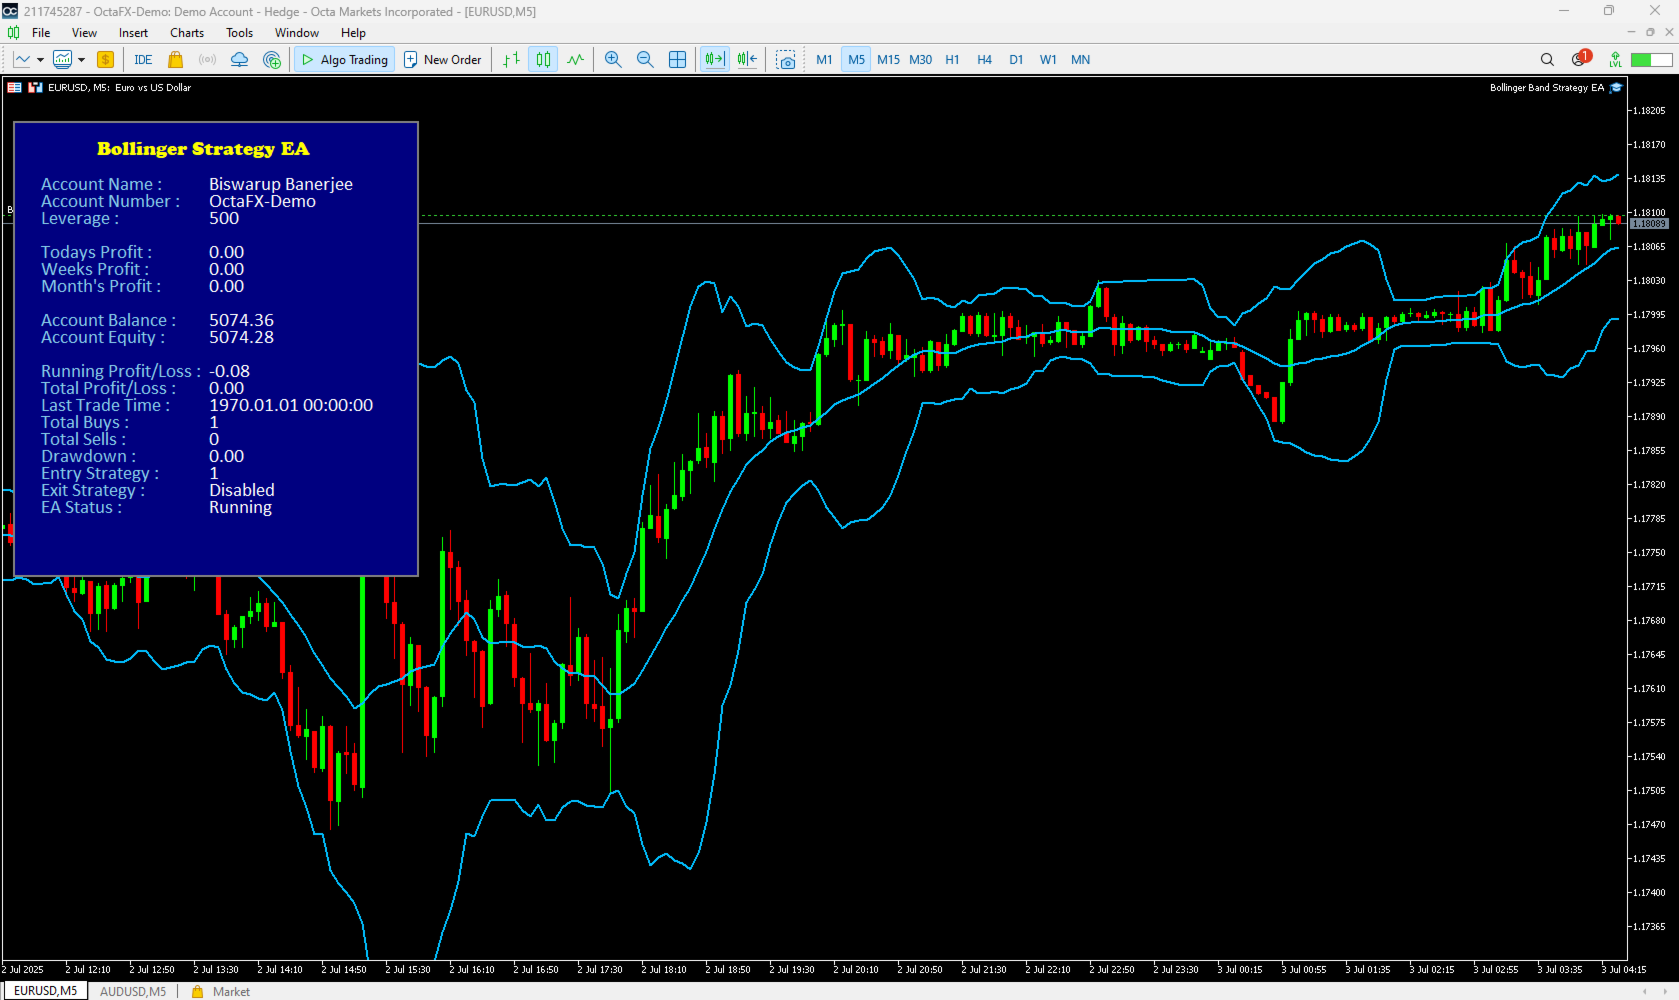Click the New Order button
The height and width of the screenshot is (1000, 1679).
443,60
